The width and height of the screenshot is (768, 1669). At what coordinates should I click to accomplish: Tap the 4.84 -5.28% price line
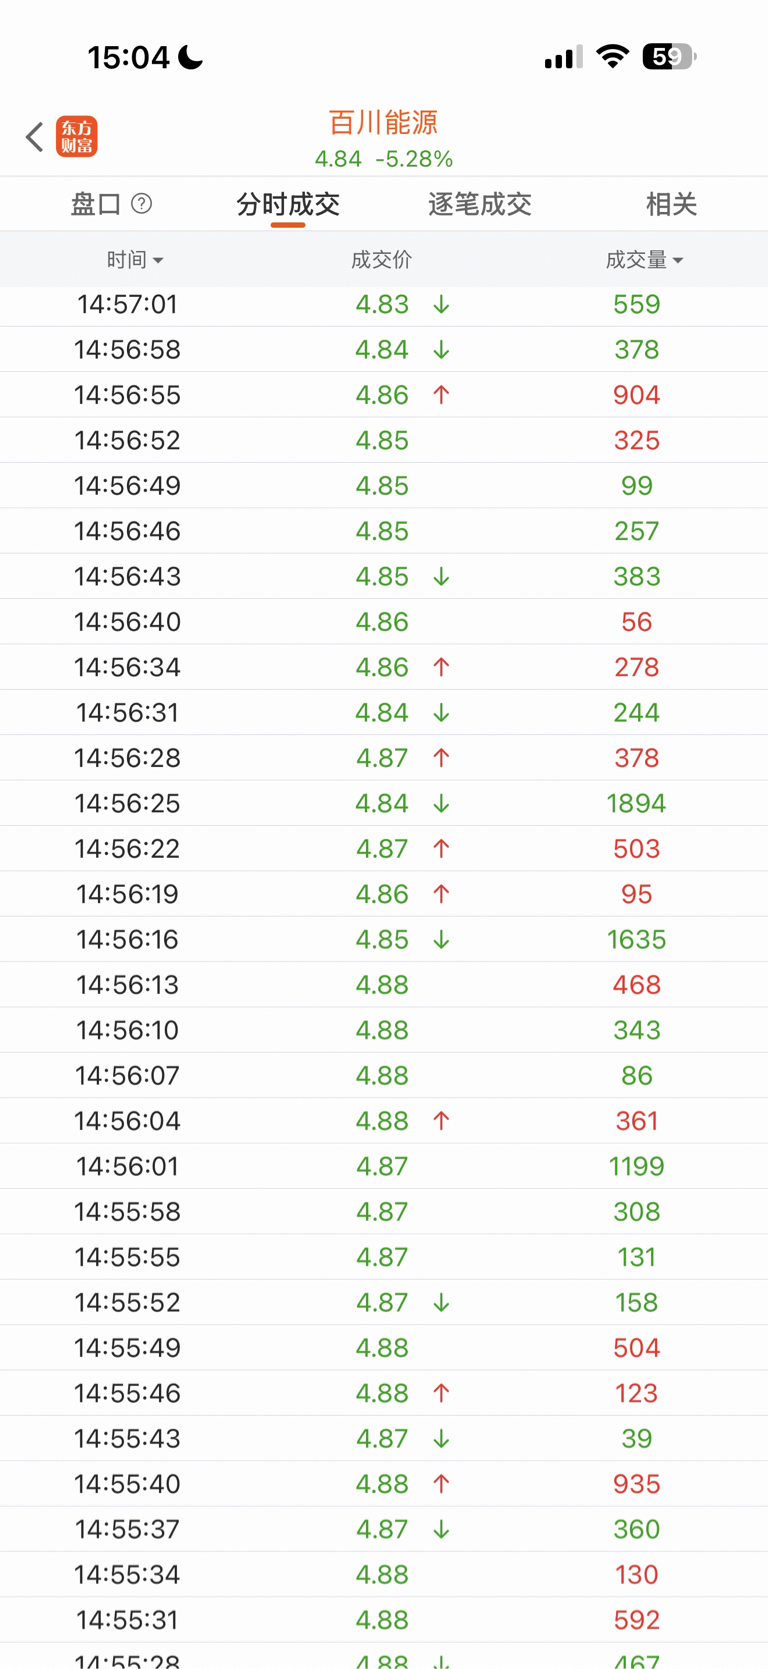[383, 159]
